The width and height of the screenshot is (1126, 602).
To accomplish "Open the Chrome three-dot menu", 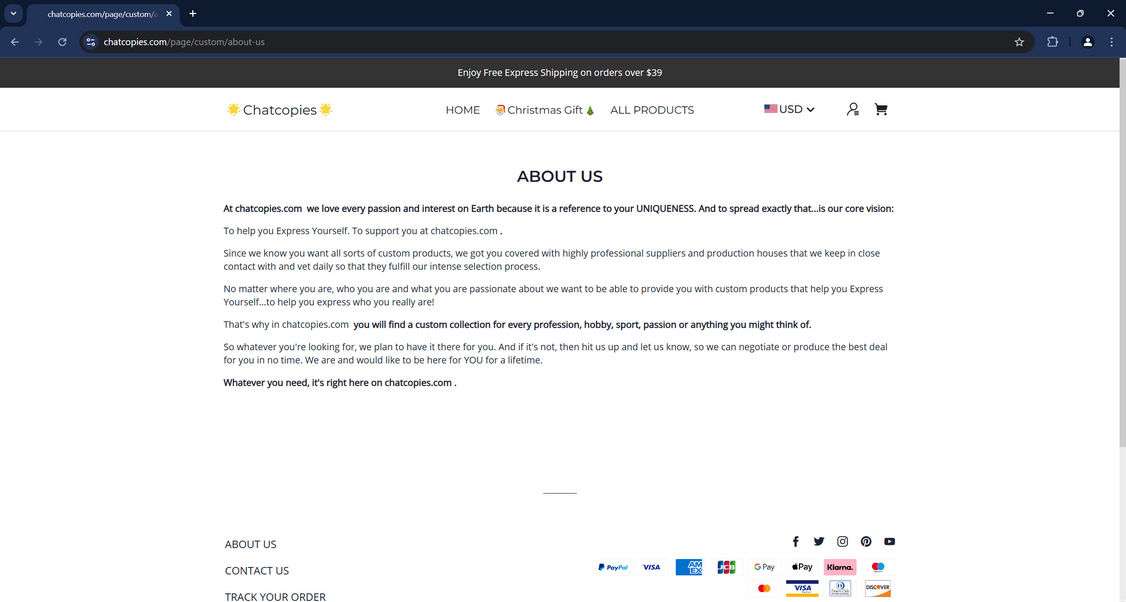I will 1111,42.
